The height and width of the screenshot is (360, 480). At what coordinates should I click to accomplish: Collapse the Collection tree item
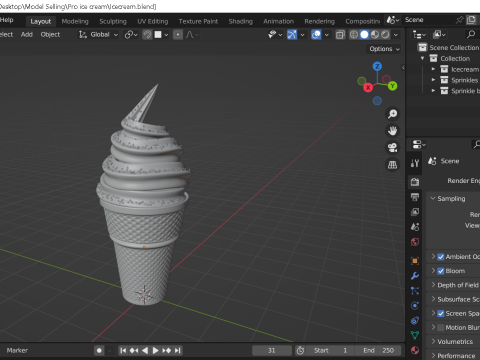tap(422, 58)
